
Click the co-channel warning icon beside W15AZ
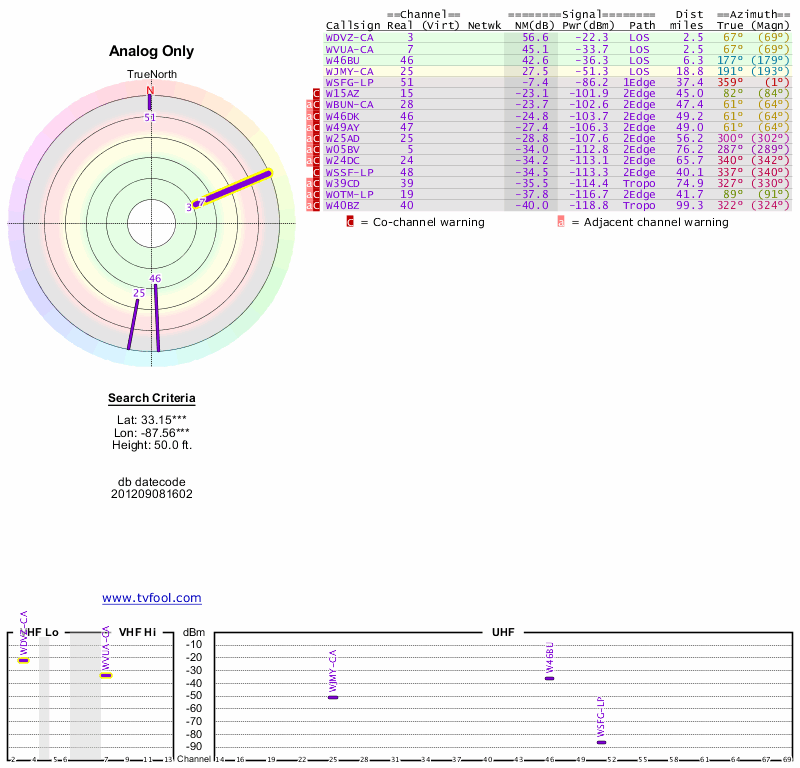tap(317, 93)
